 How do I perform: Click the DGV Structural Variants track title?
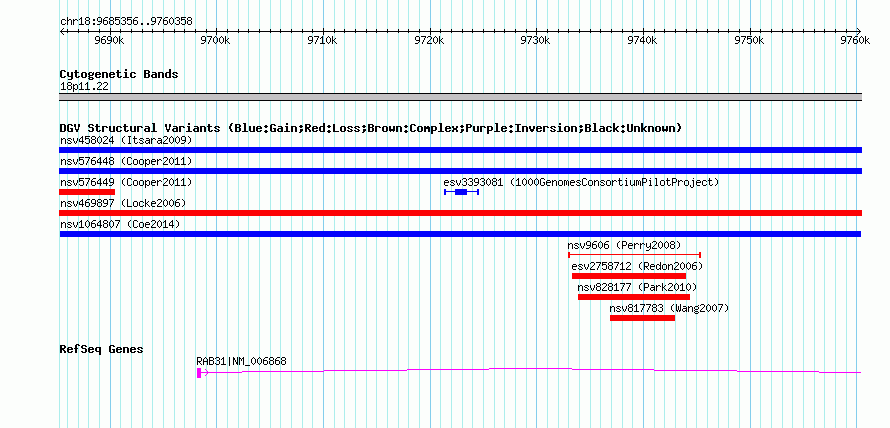[x=371, y=128]
